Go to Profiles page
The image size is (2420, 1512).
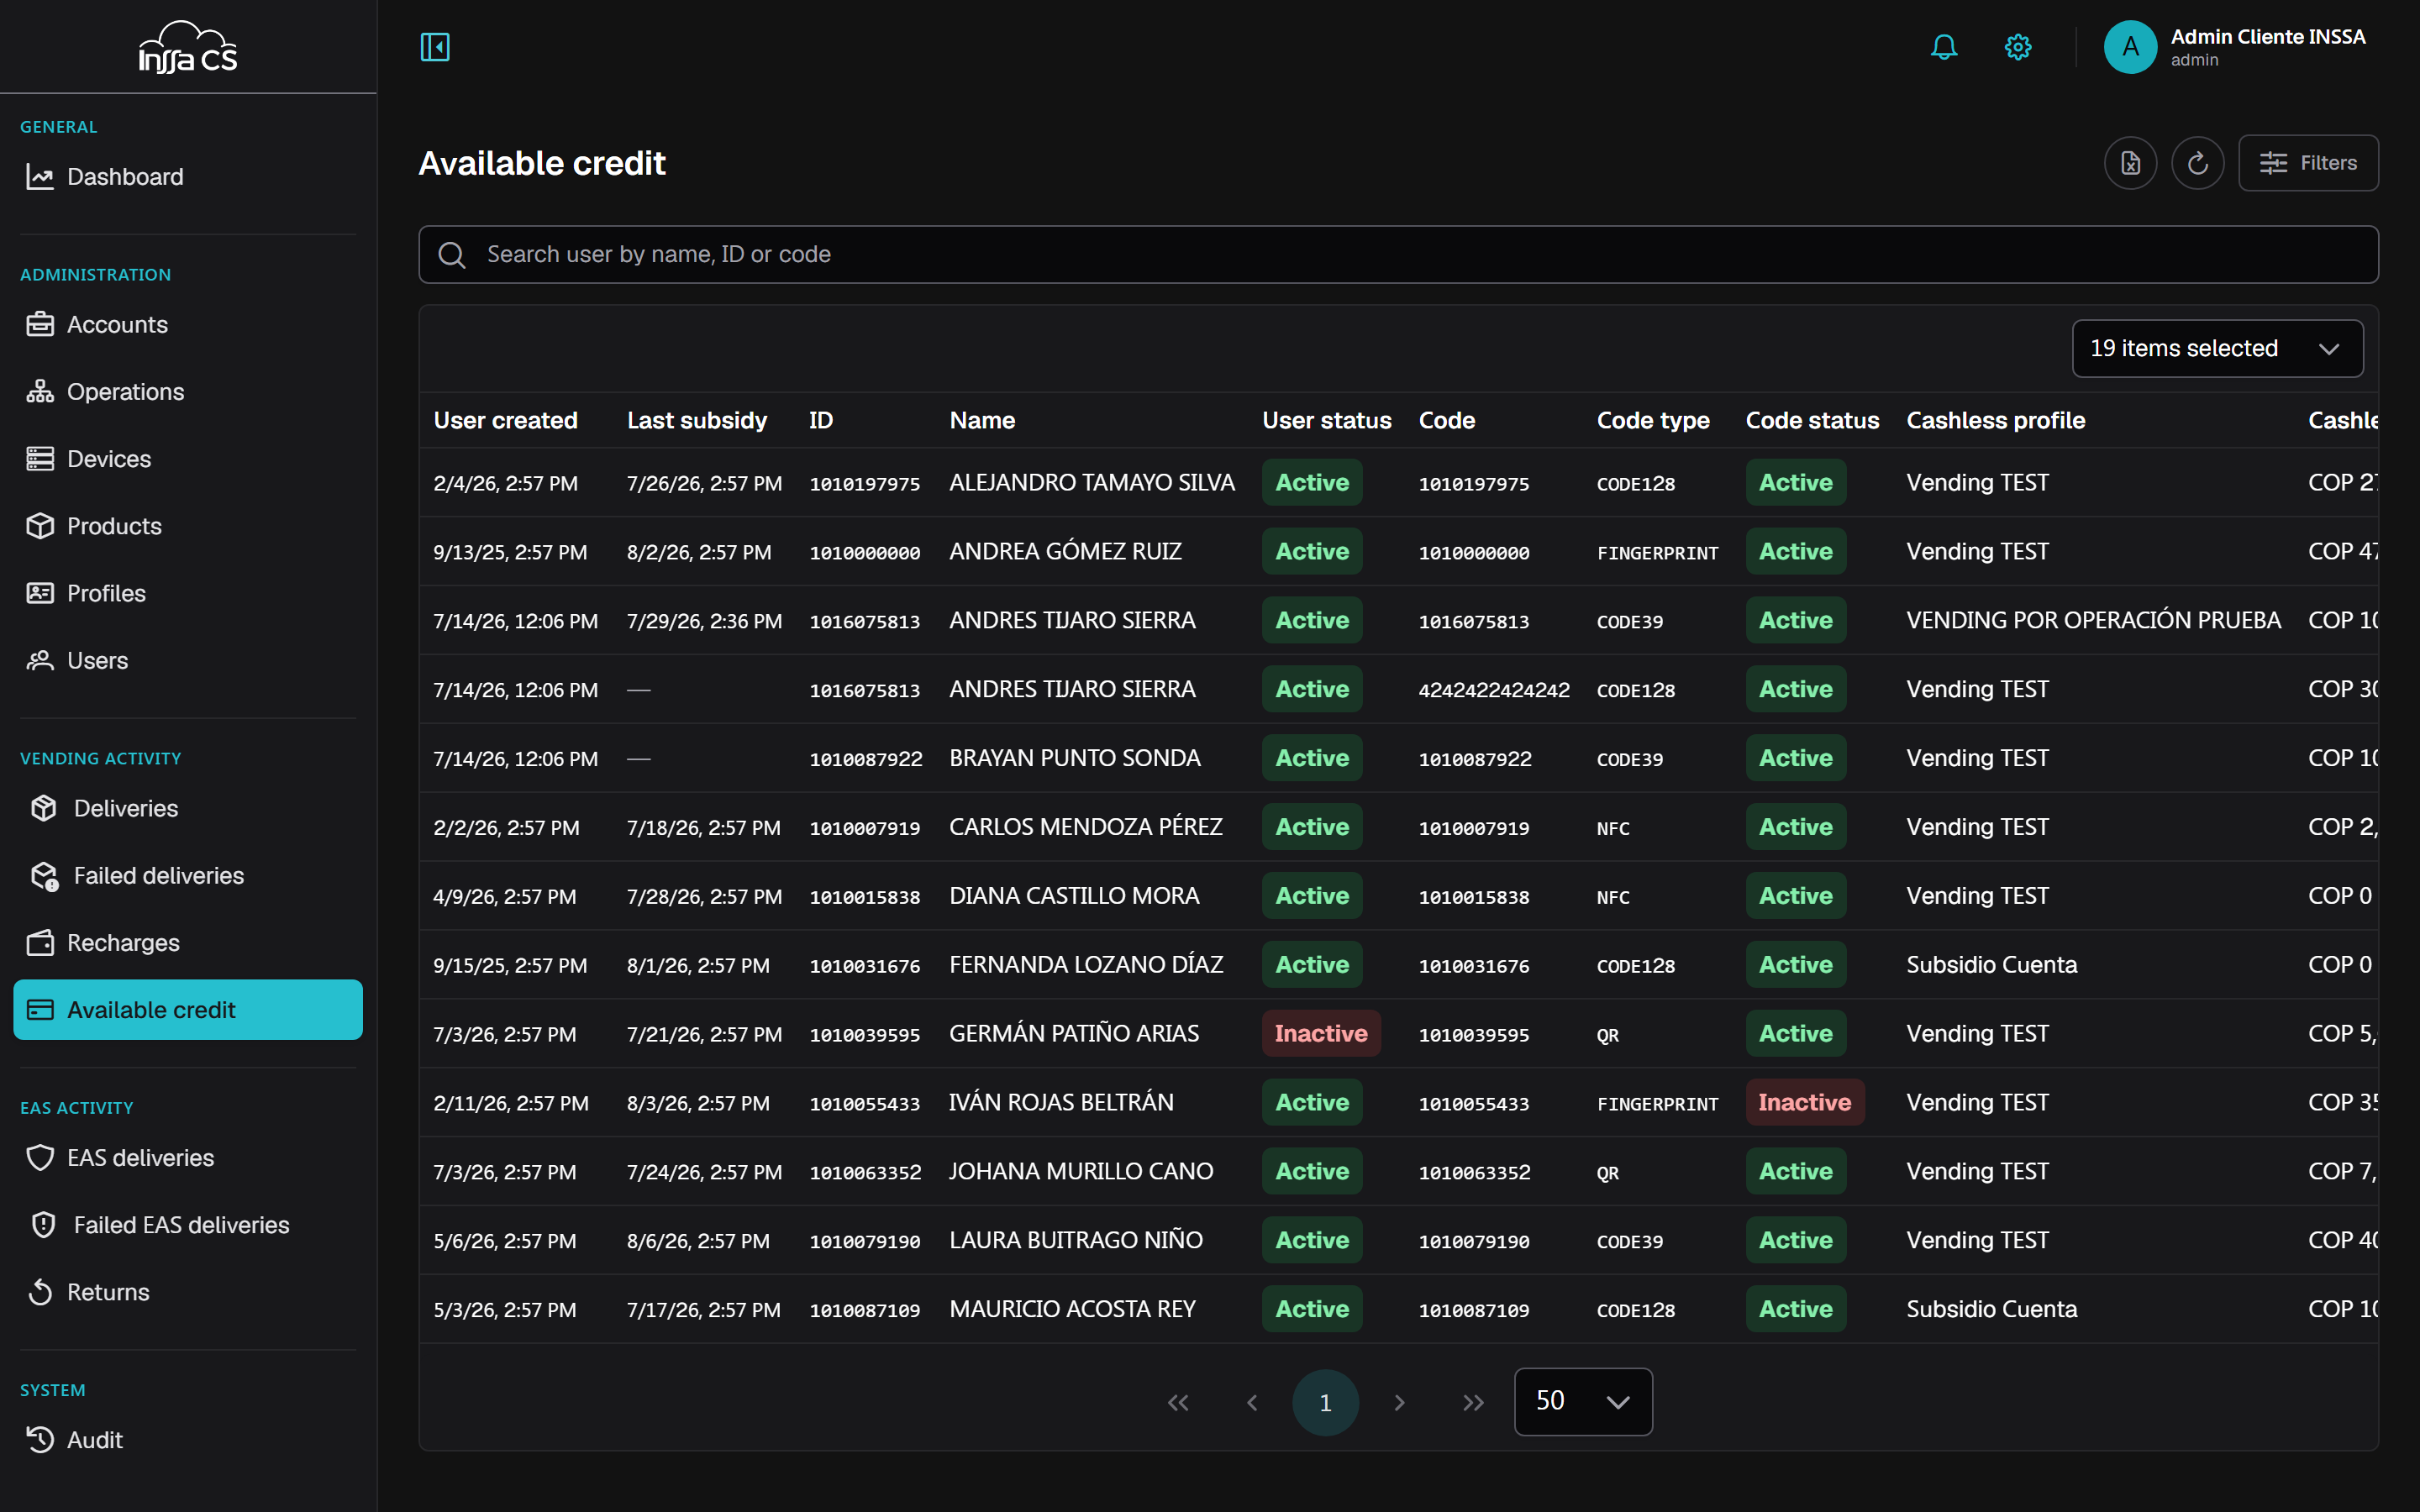188,593
